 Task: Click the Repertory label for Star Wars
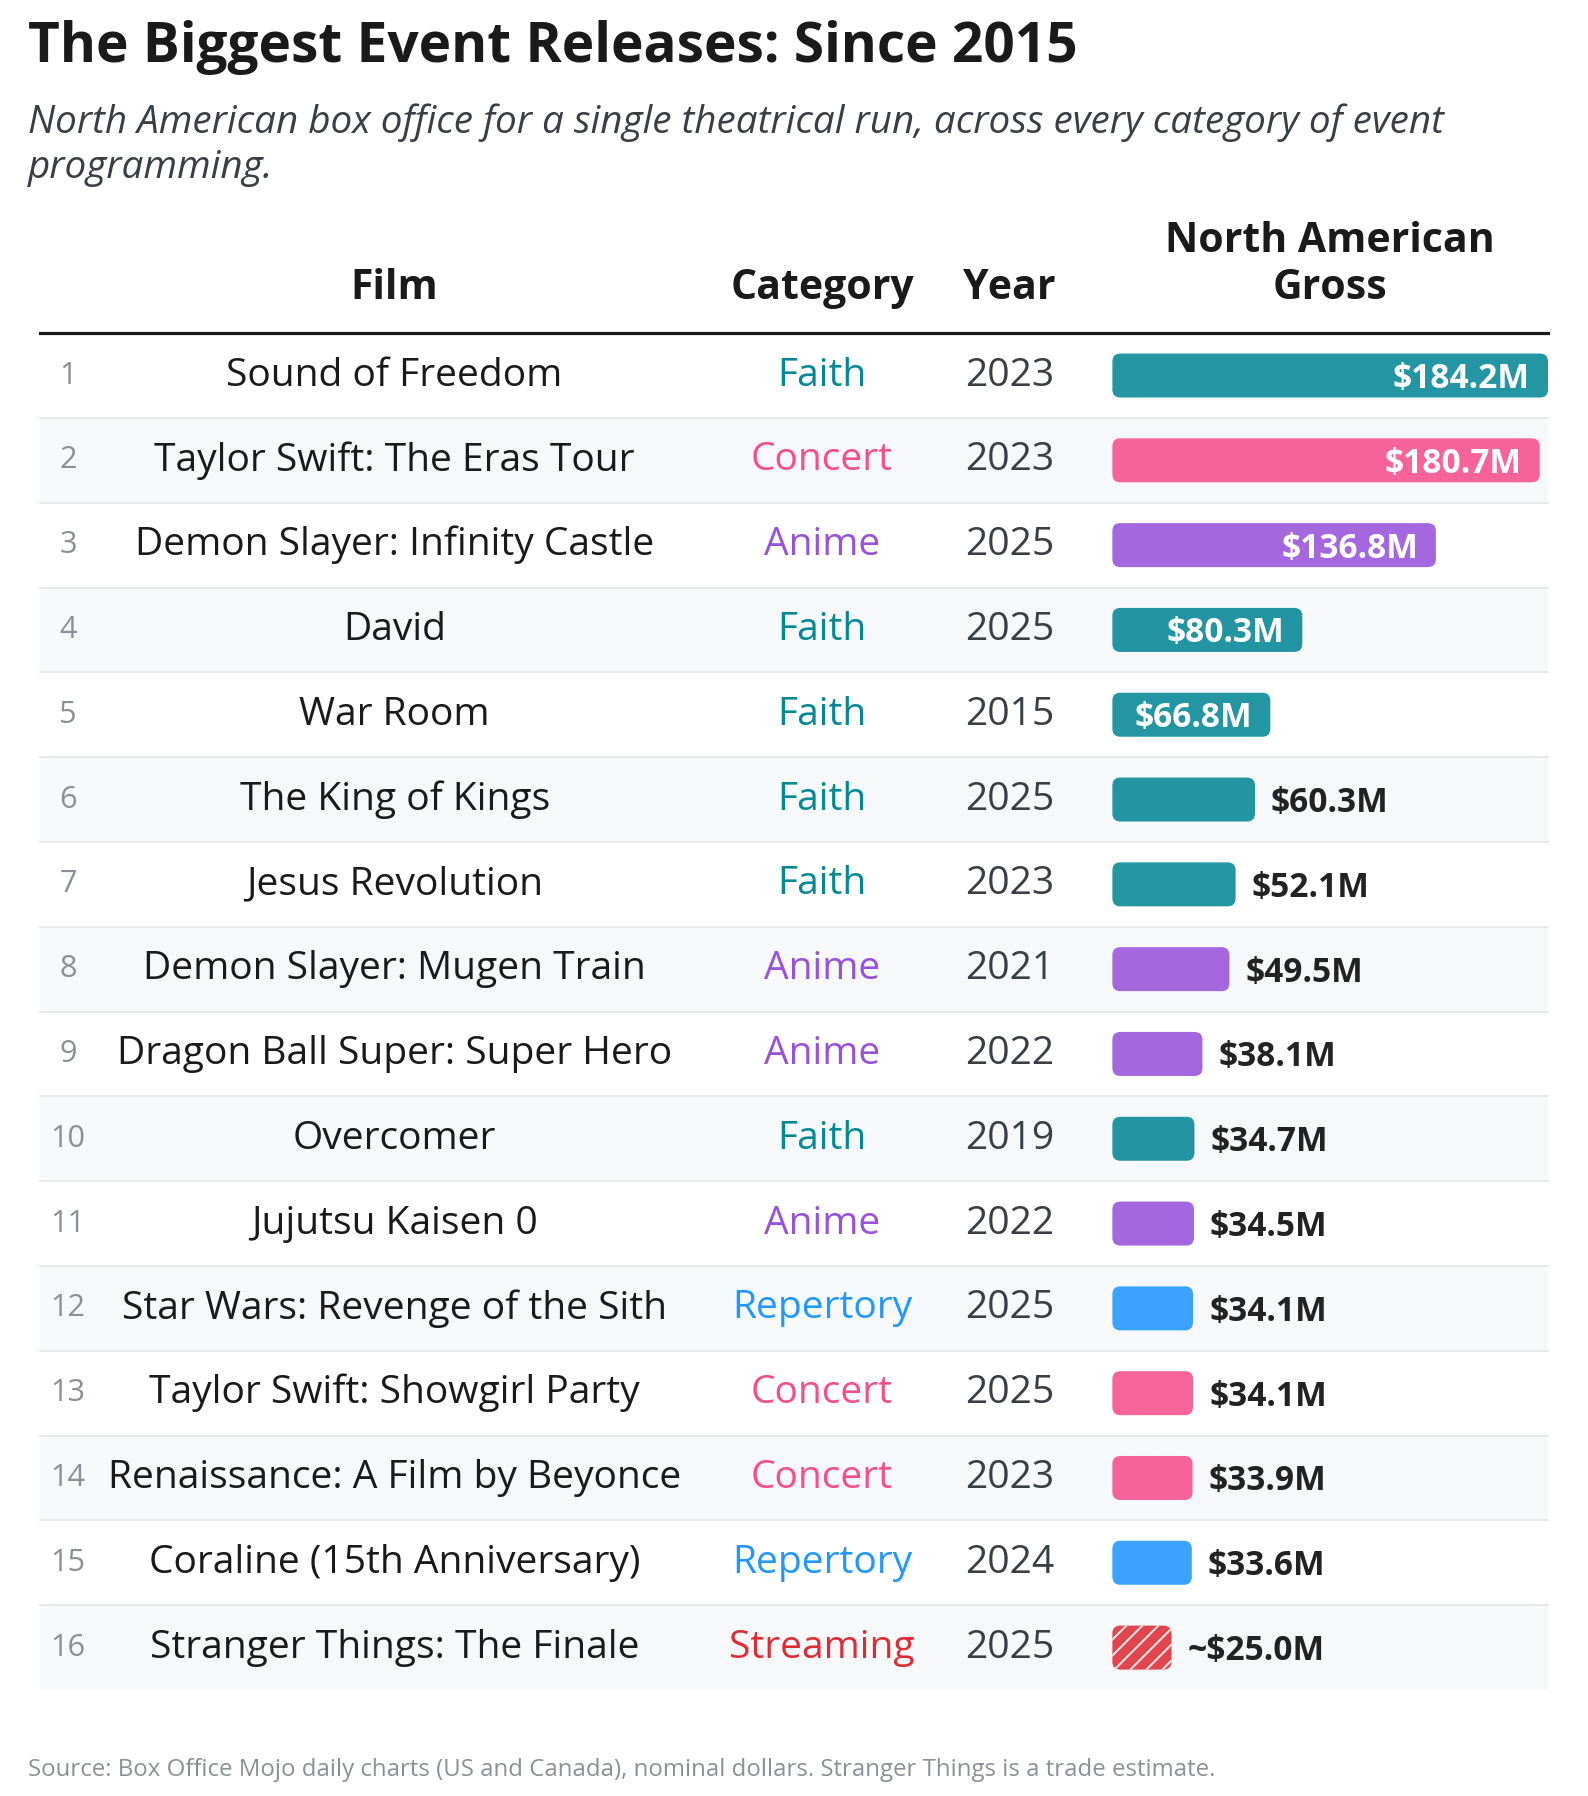click(822, 1306)
